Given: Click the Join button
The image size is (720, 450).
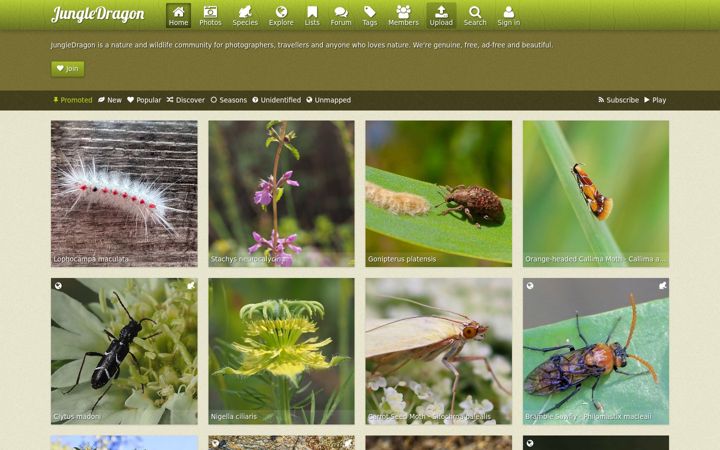Looking at the screenshot, I should [68, 68].
